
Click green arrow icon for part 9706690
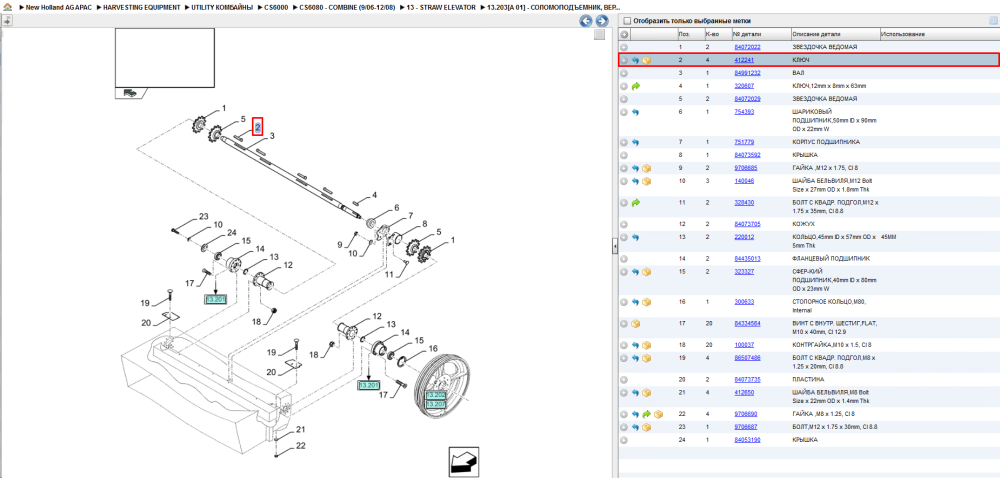point(647,414)
